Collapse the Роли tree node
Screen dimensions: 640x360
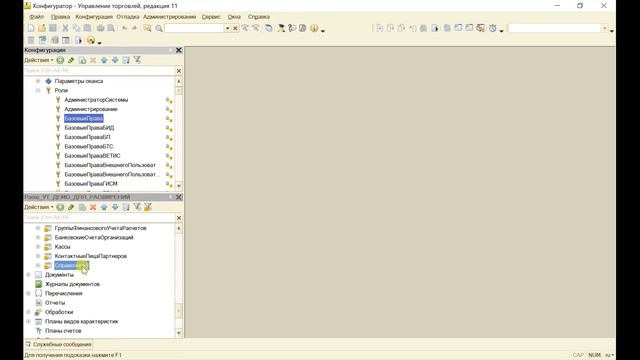click(x=38, y=90)
